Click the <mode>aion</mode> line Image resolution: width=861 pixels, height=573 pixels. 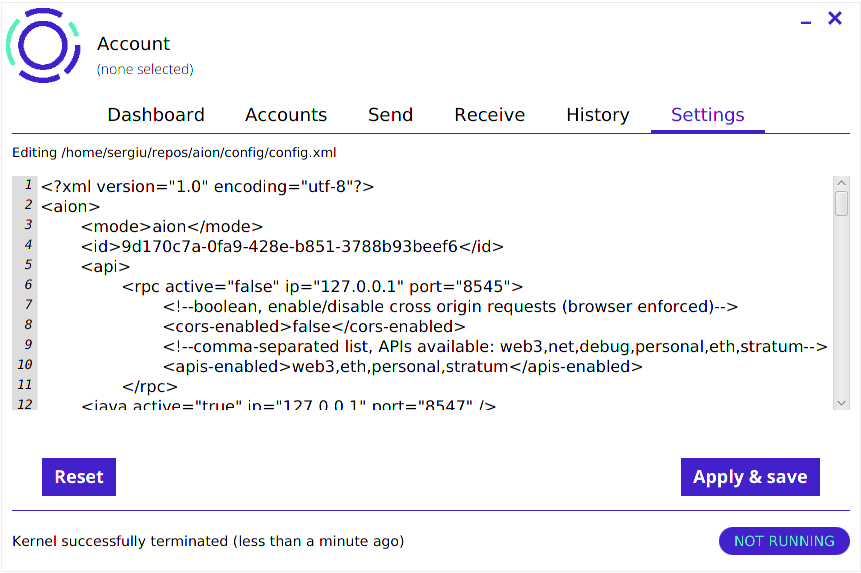click(x=172, y=226)
